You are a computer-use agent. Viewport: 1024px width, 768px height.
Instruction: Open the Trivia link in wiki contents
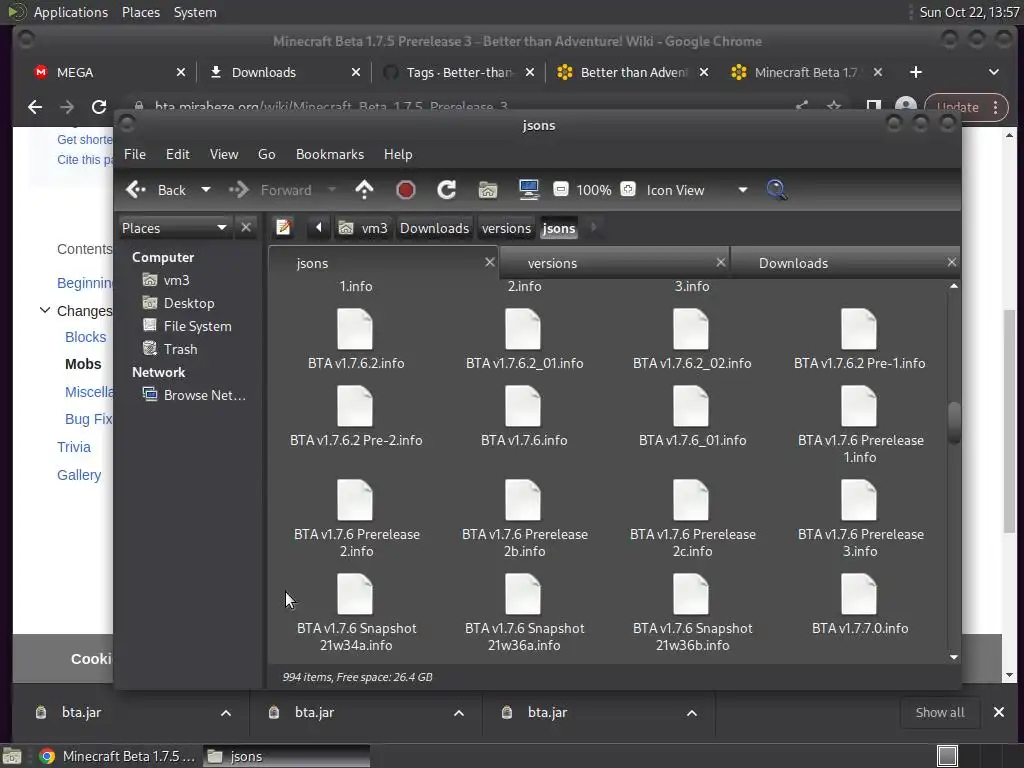[74, 447]
